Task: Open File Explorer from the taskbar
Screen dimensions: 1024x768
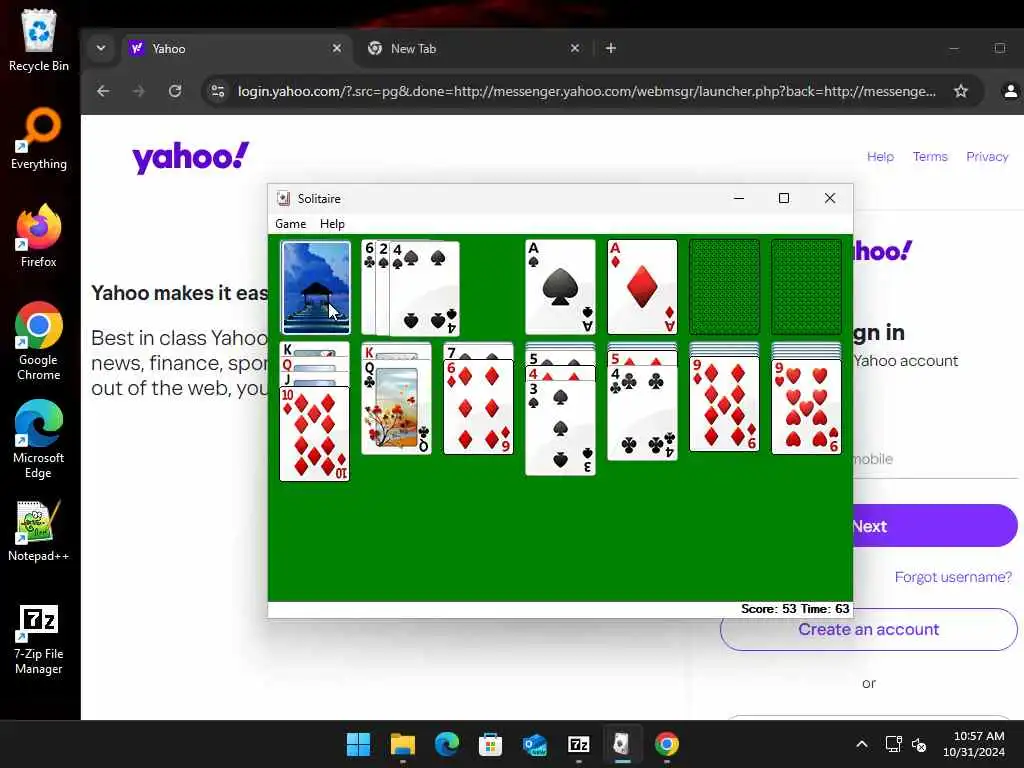Action: (403, 744)
